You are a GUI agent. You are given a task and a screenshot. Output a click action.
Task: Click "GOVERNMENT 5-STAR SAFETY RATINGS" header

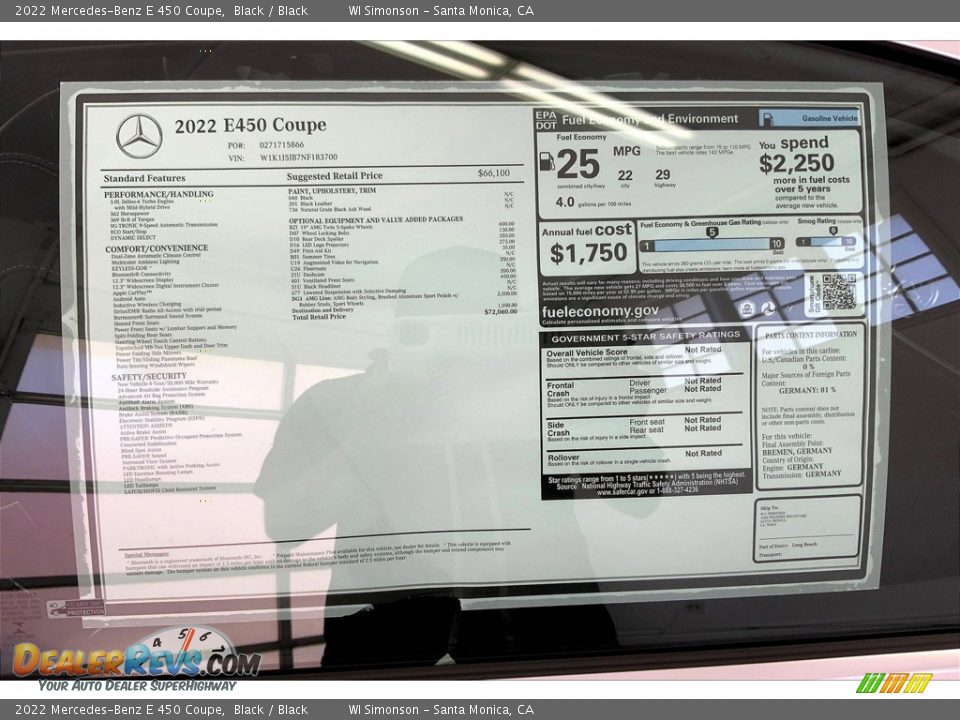pyautogui.click(x=645, y=337)
